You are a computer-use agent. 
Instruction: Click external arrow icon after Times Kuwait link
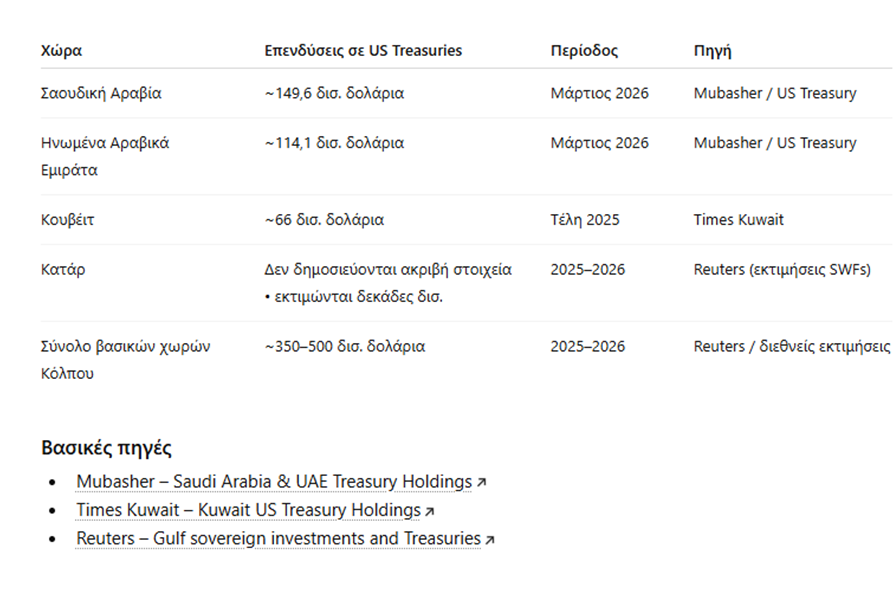[x=430, y=512]
